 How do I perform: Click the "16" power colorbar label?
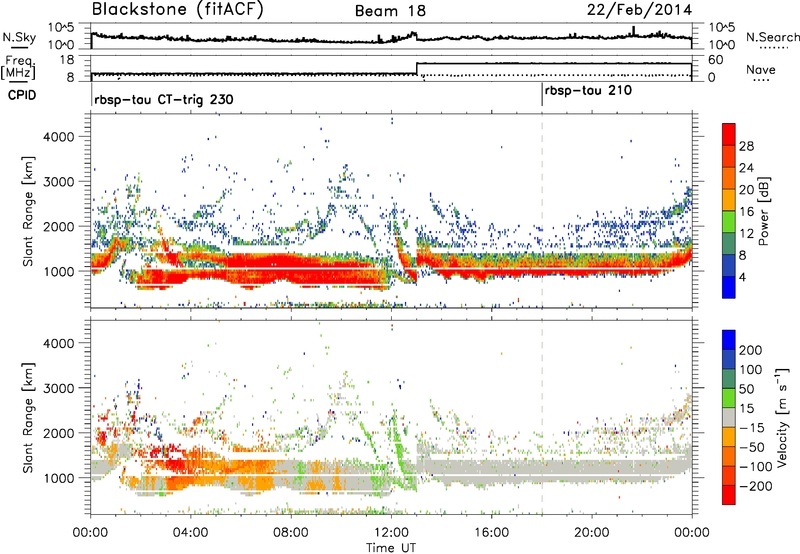(x=746, y=212)
